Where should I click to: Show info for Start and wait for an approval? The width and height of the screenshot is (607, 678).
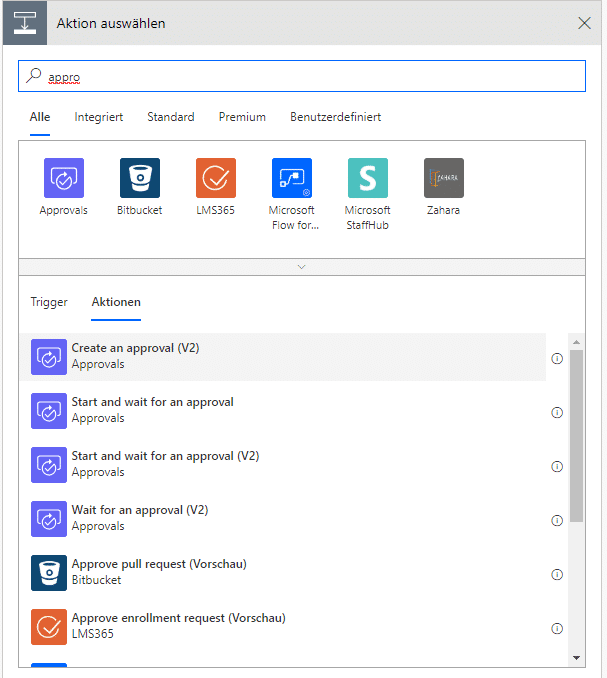pos(557,413)
